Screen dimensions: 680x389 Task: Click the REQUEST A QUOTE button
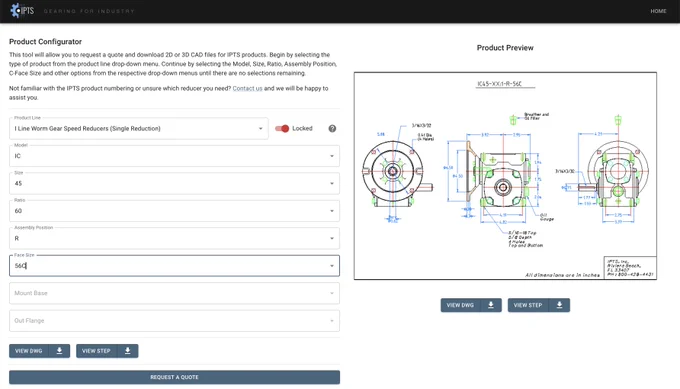[x=174, y=377]
